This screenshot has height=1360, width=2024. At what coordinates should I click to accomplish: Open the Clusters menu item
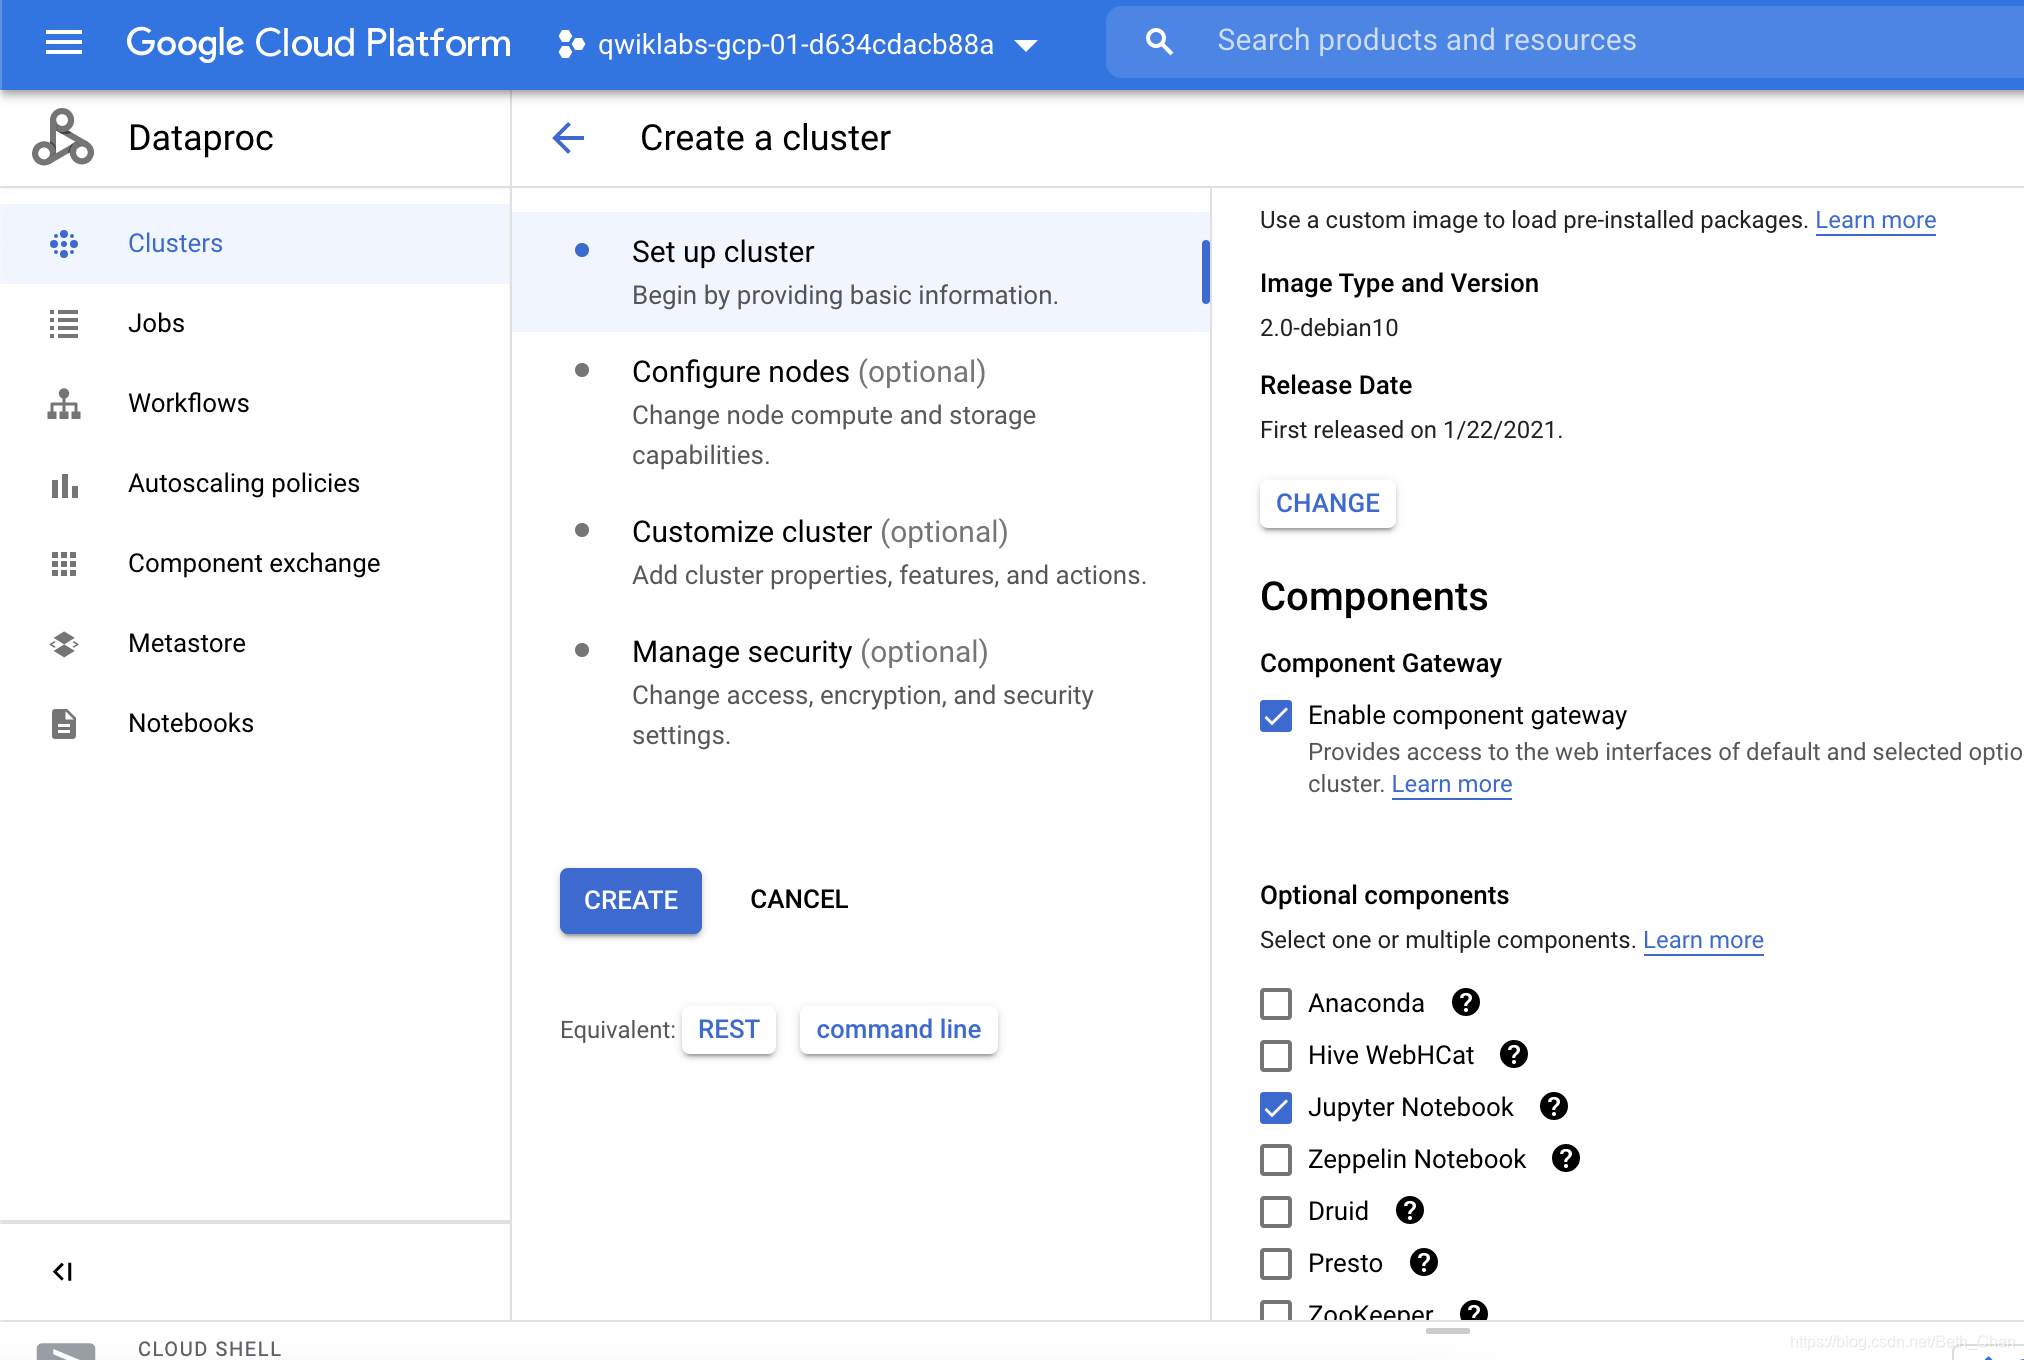(255, 243)
